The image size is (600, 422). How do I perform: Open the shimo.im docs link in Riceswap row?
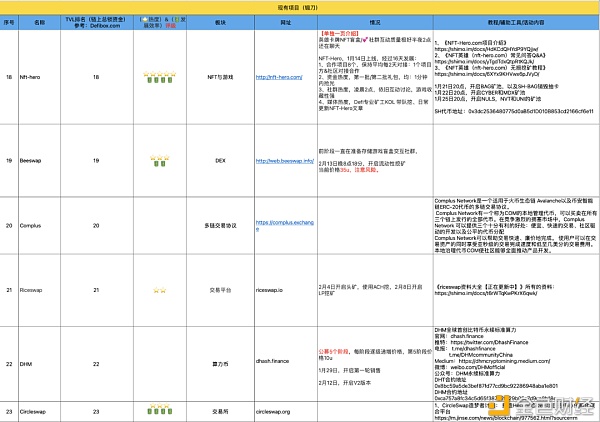486,293
